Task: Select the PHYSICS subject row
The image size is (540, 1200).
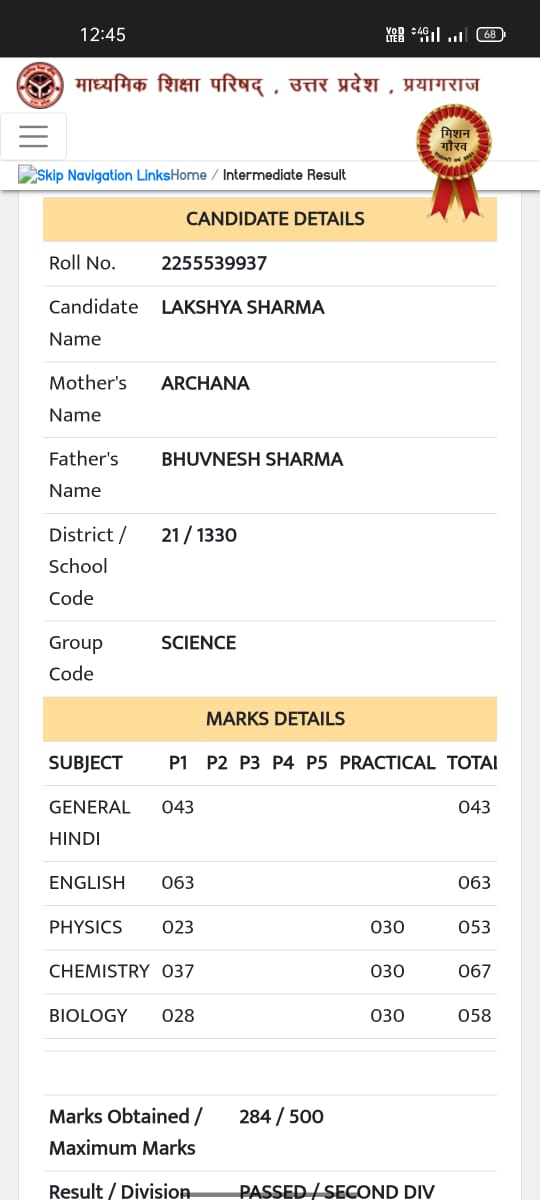Action: 270,927
